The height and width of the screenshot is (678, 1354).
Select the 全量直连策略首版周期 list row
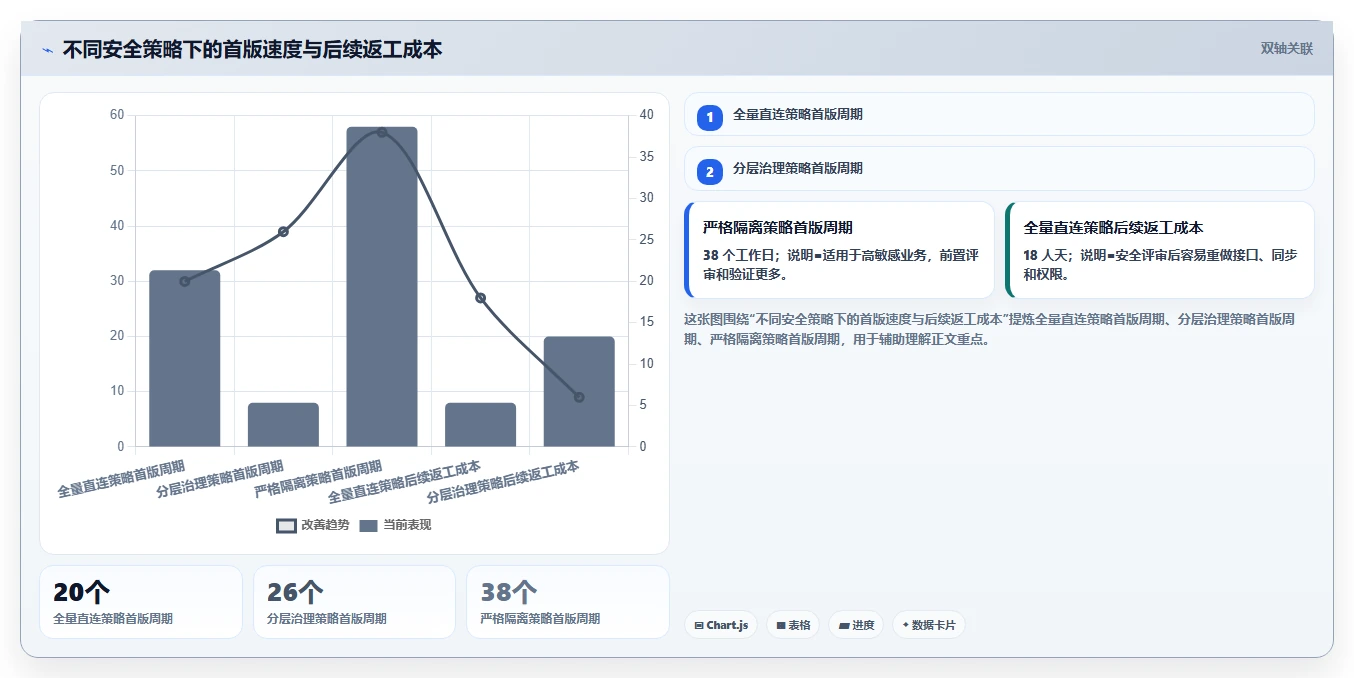(999, 114)
